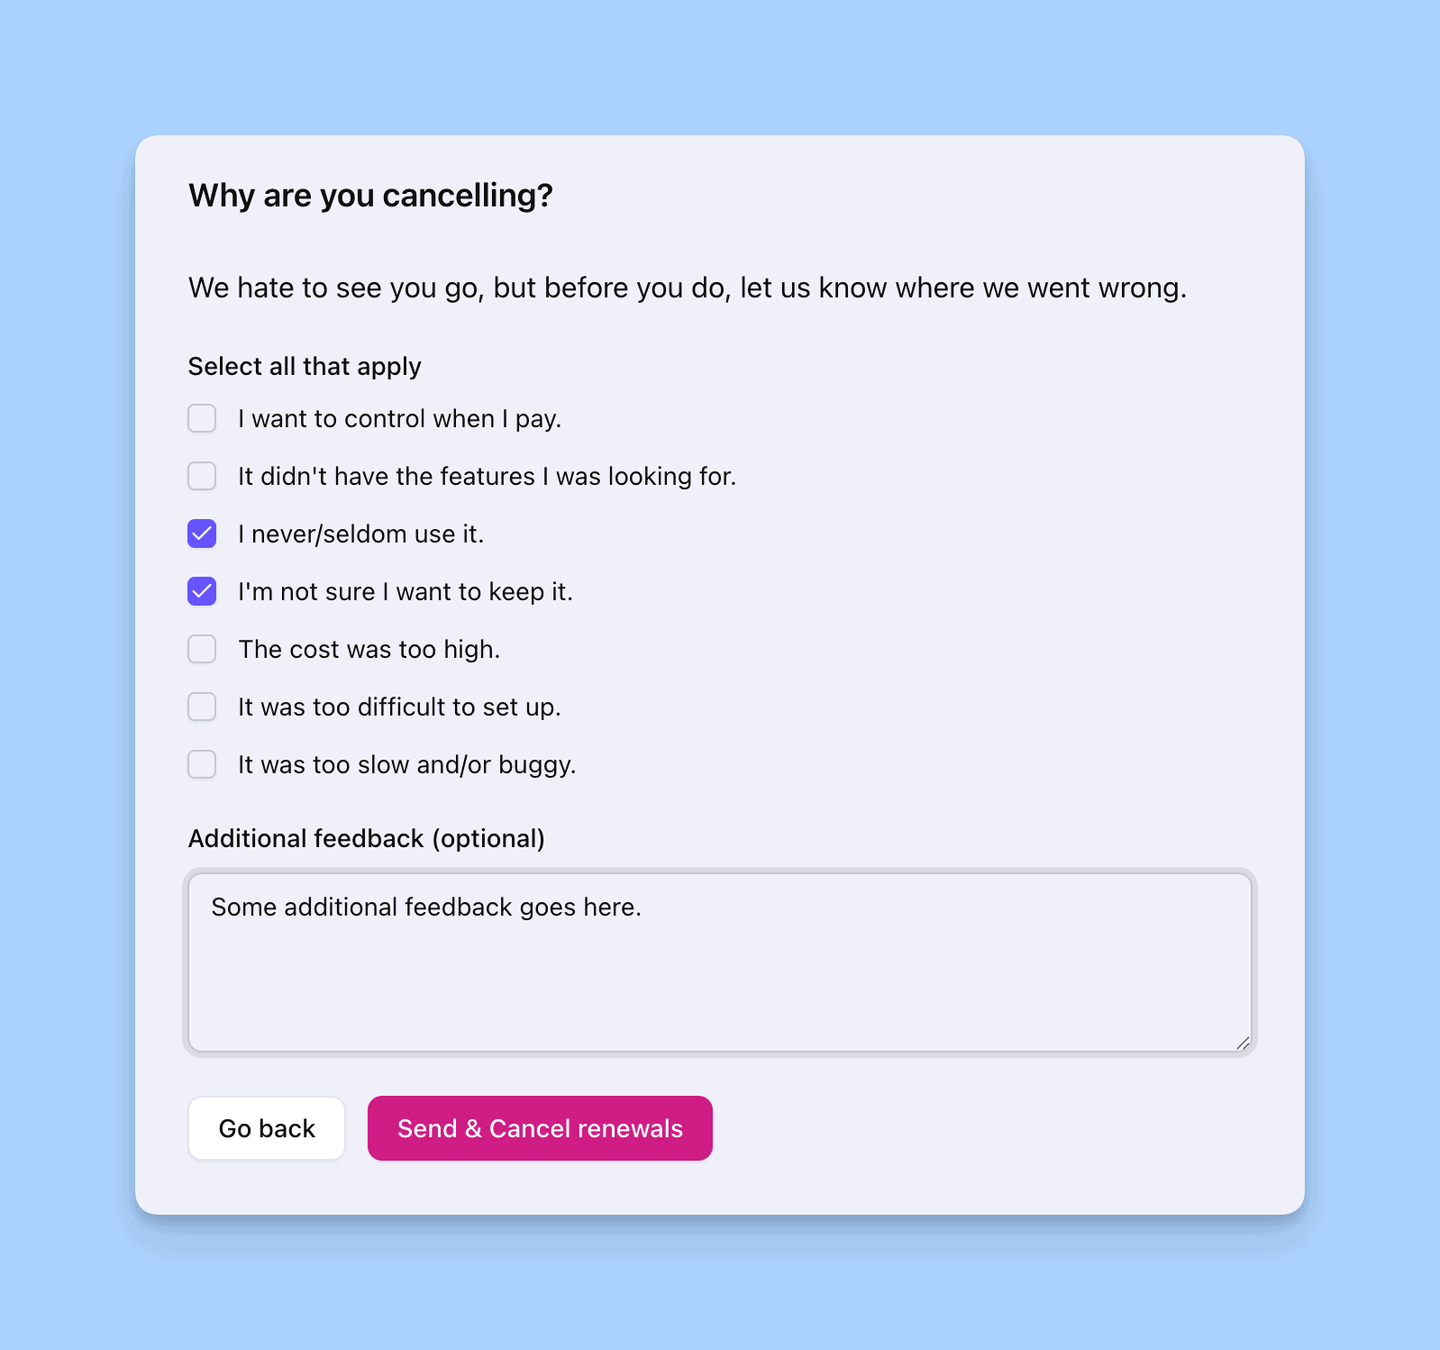
Task: Click the 'Additional feedback (optional)' field label
Action: point(366,839)
